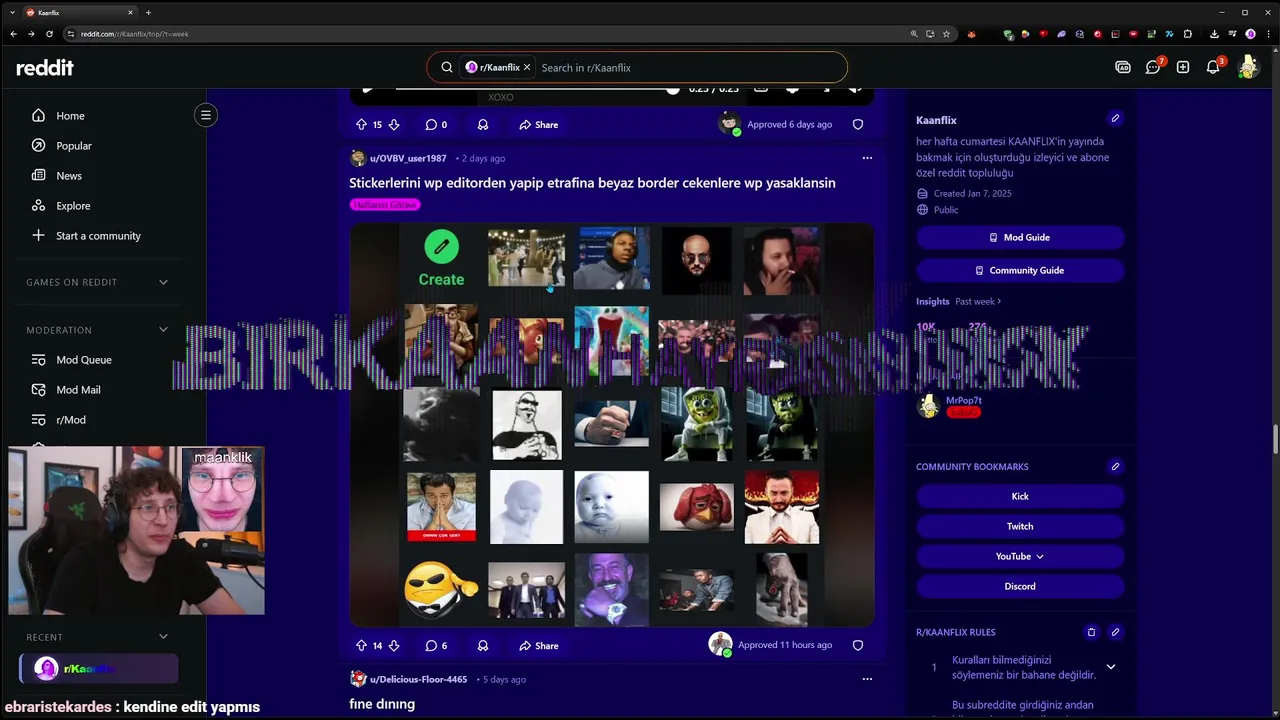1280x720 pixels.
Task: Collapse the Recent section
Action: (164, 637)
